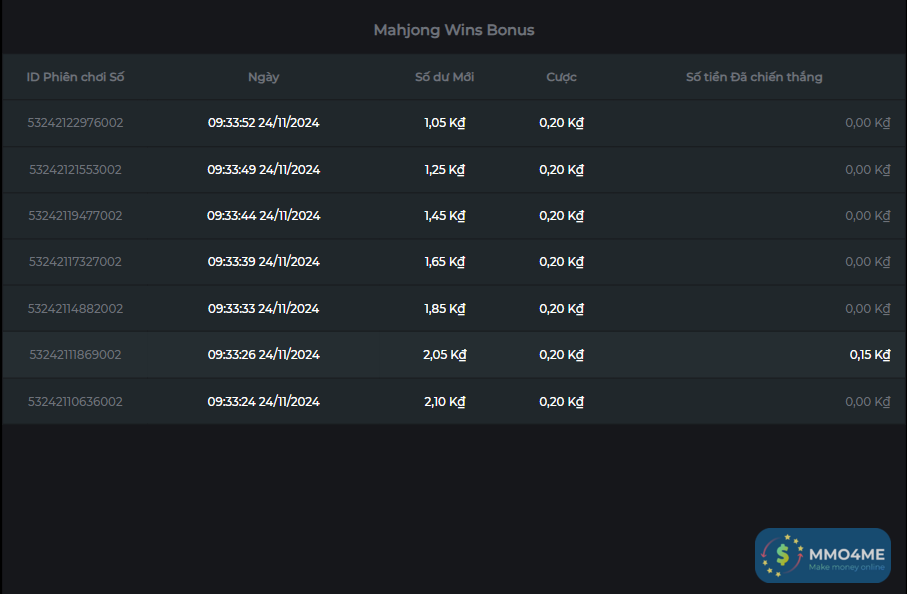
Task: Open session ID 53242117327002
Action: 76,262
